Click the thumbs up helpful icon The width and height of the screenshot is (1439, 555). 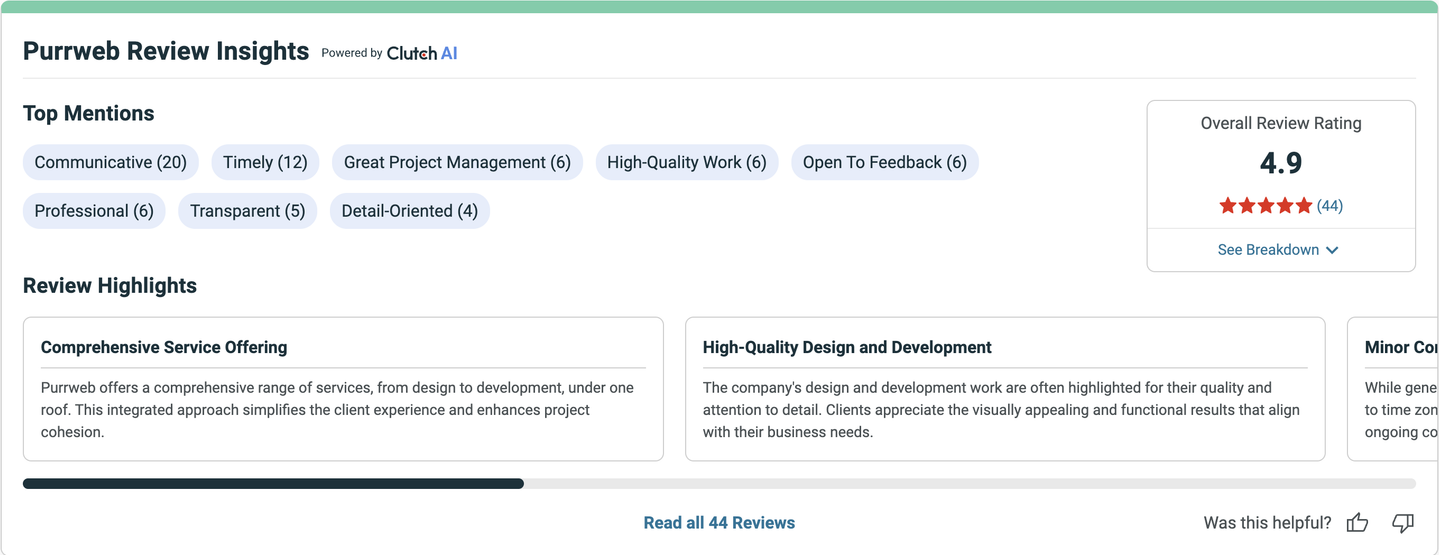point(1357,522)
